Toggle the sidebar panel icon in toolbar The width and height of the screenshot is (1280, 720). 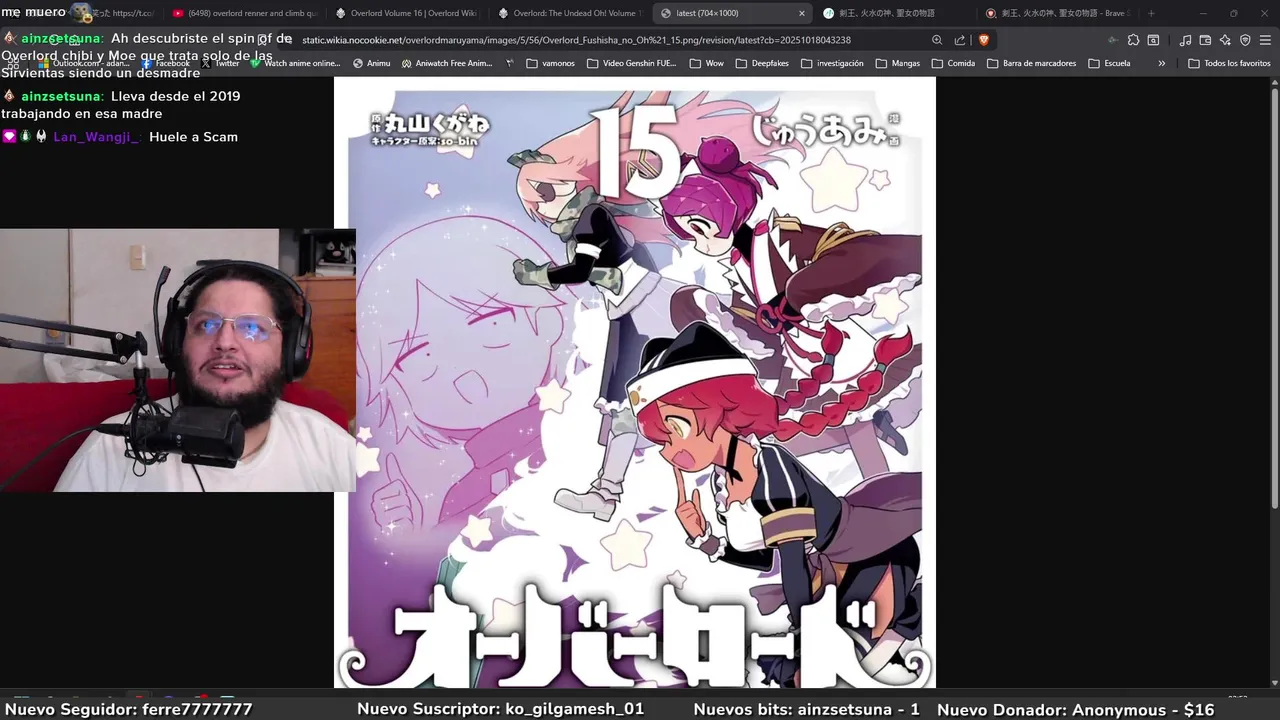click(x=1153, y=40)
